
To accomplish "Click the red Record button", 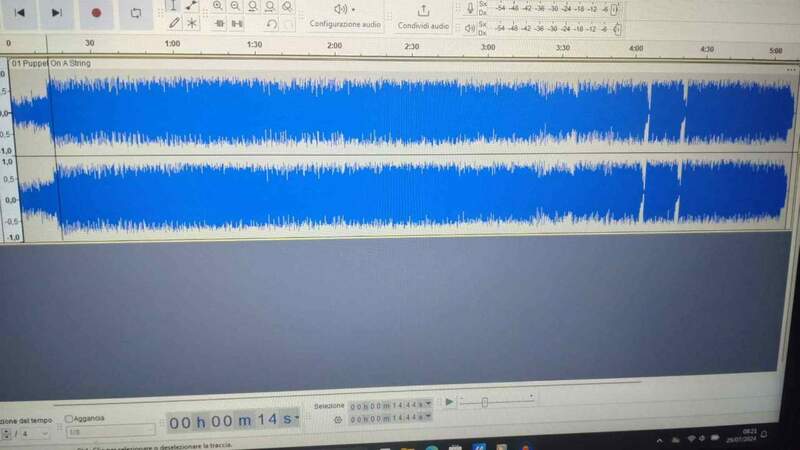I will pos(96,13).
